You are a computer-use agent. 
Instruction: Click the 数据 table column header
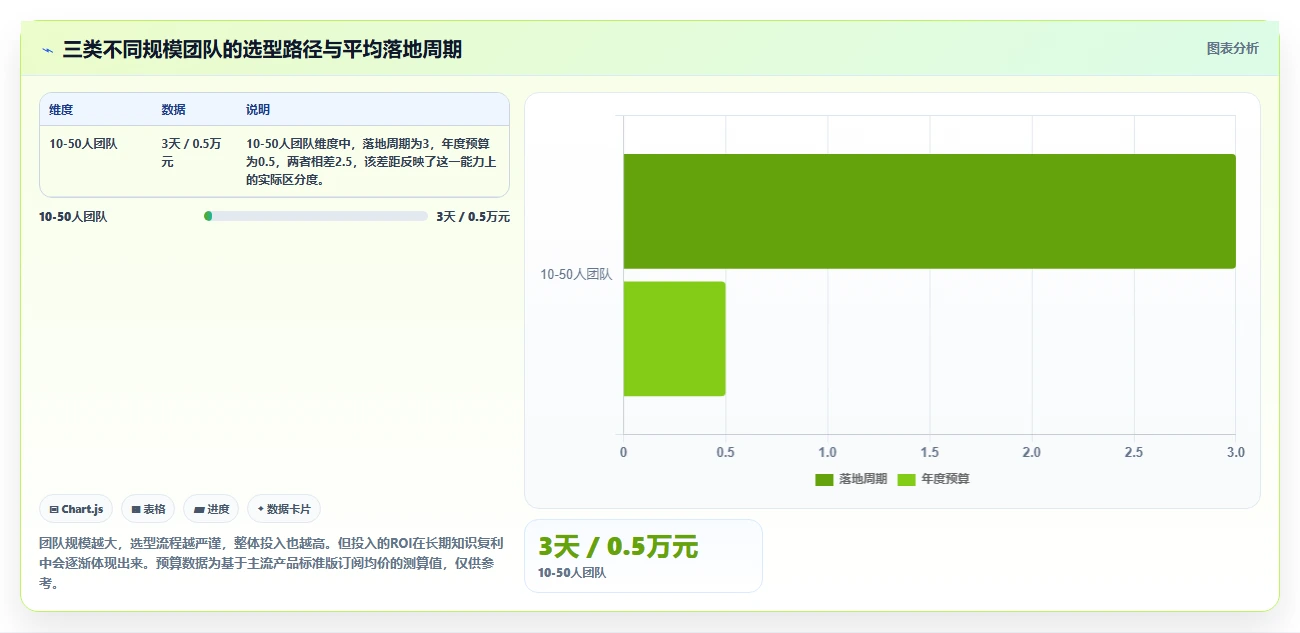coord(173,110)
